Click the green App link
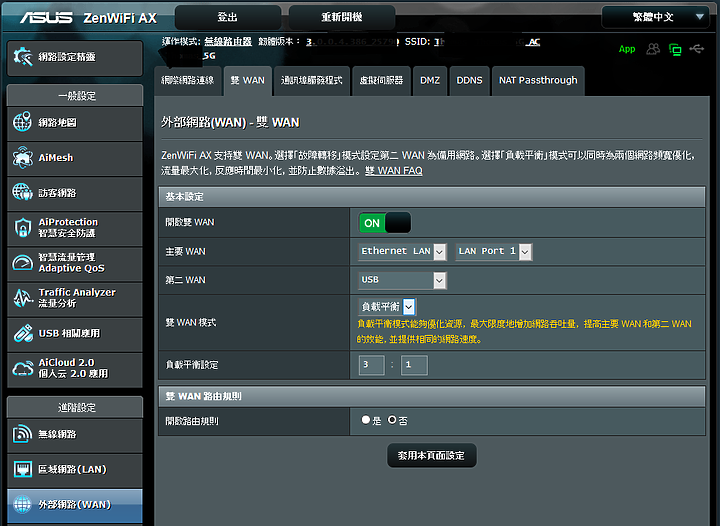 (627, 49)
